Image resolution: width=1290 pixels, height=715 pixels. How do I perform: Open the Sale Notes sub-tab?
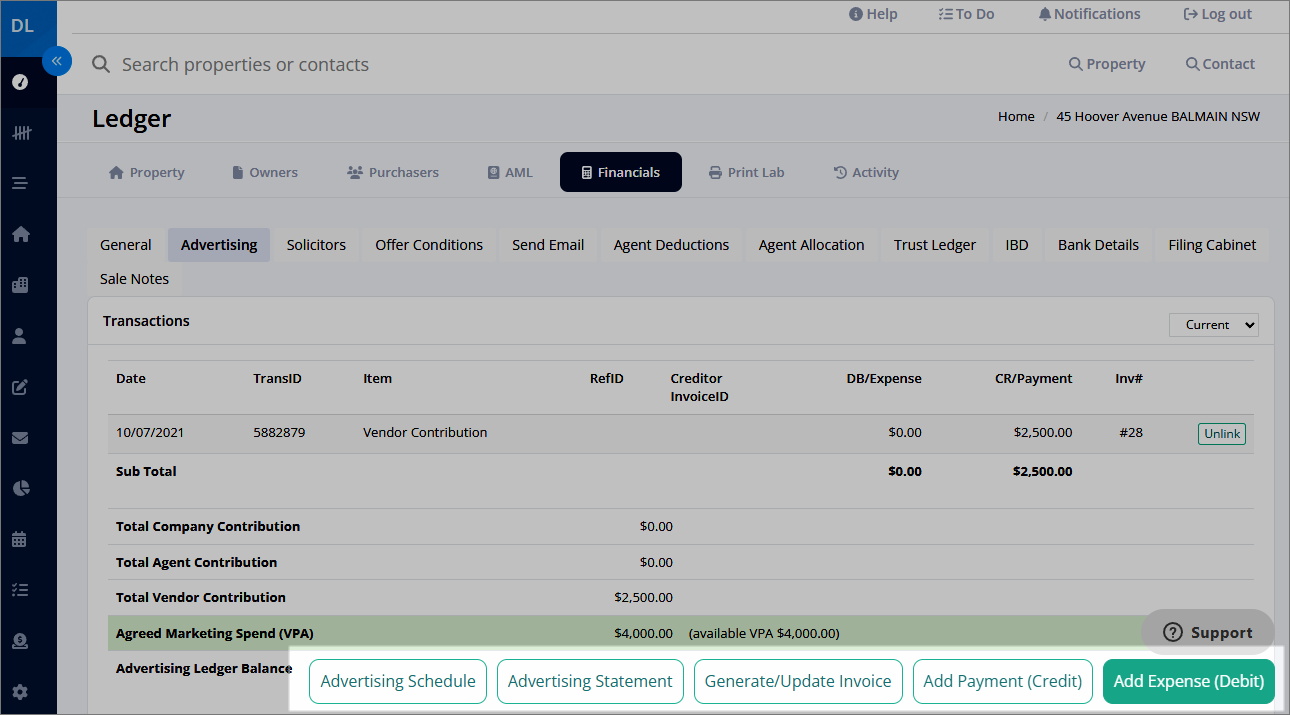click(135, 279)
